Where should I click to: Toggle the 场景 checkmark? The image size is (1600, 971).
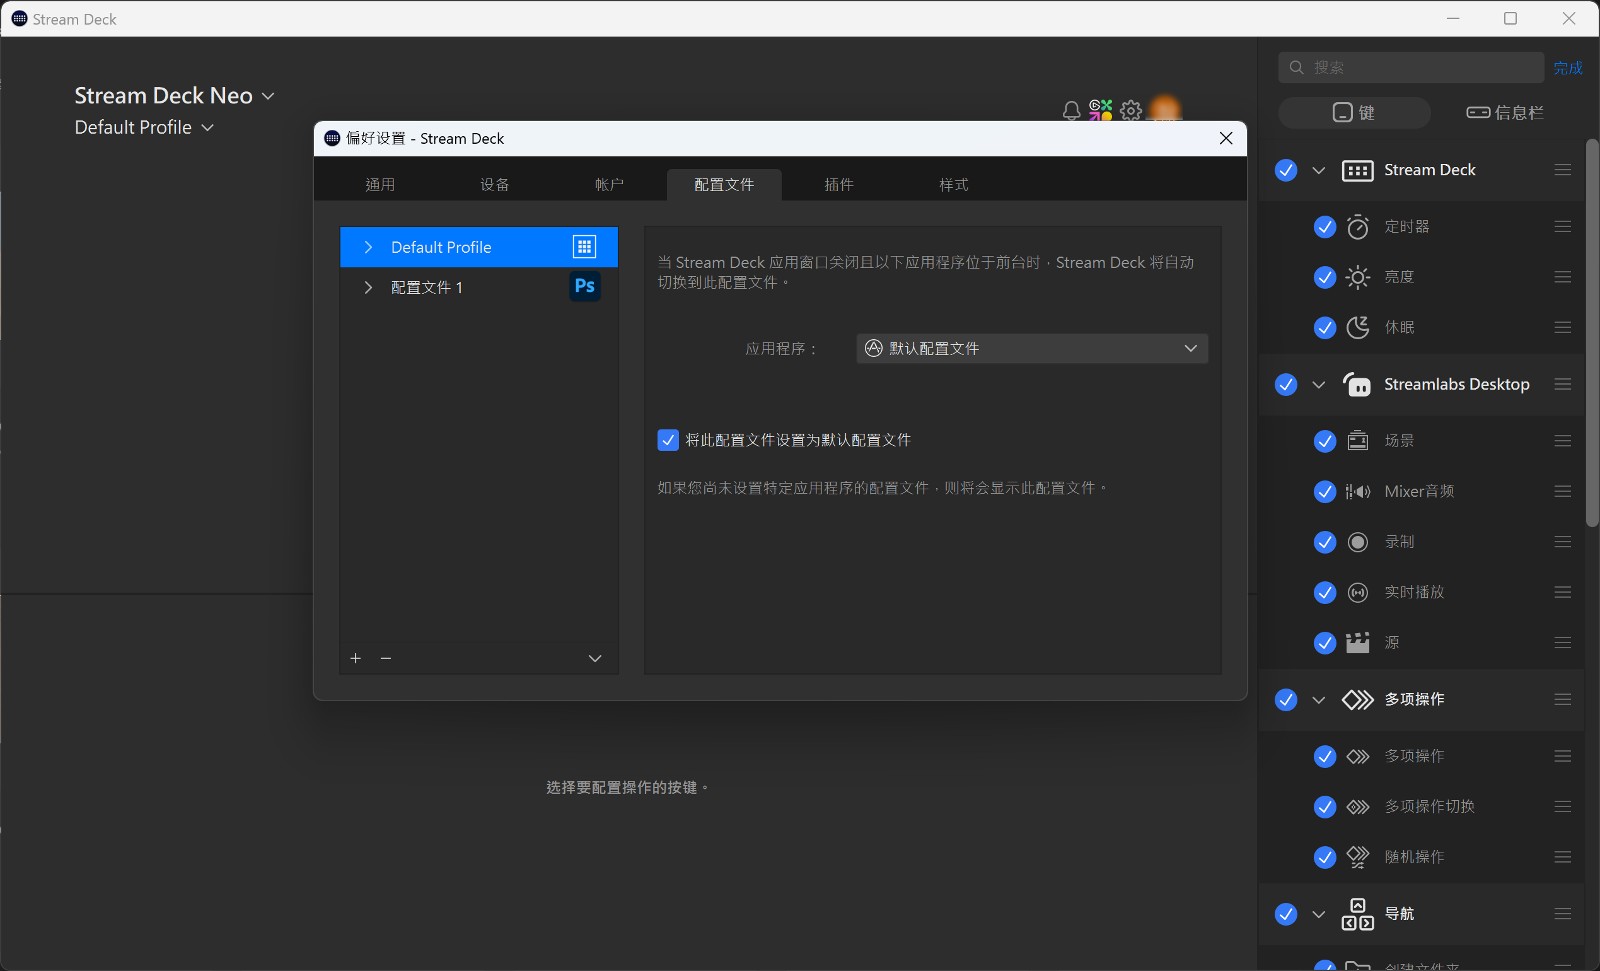1325,441
